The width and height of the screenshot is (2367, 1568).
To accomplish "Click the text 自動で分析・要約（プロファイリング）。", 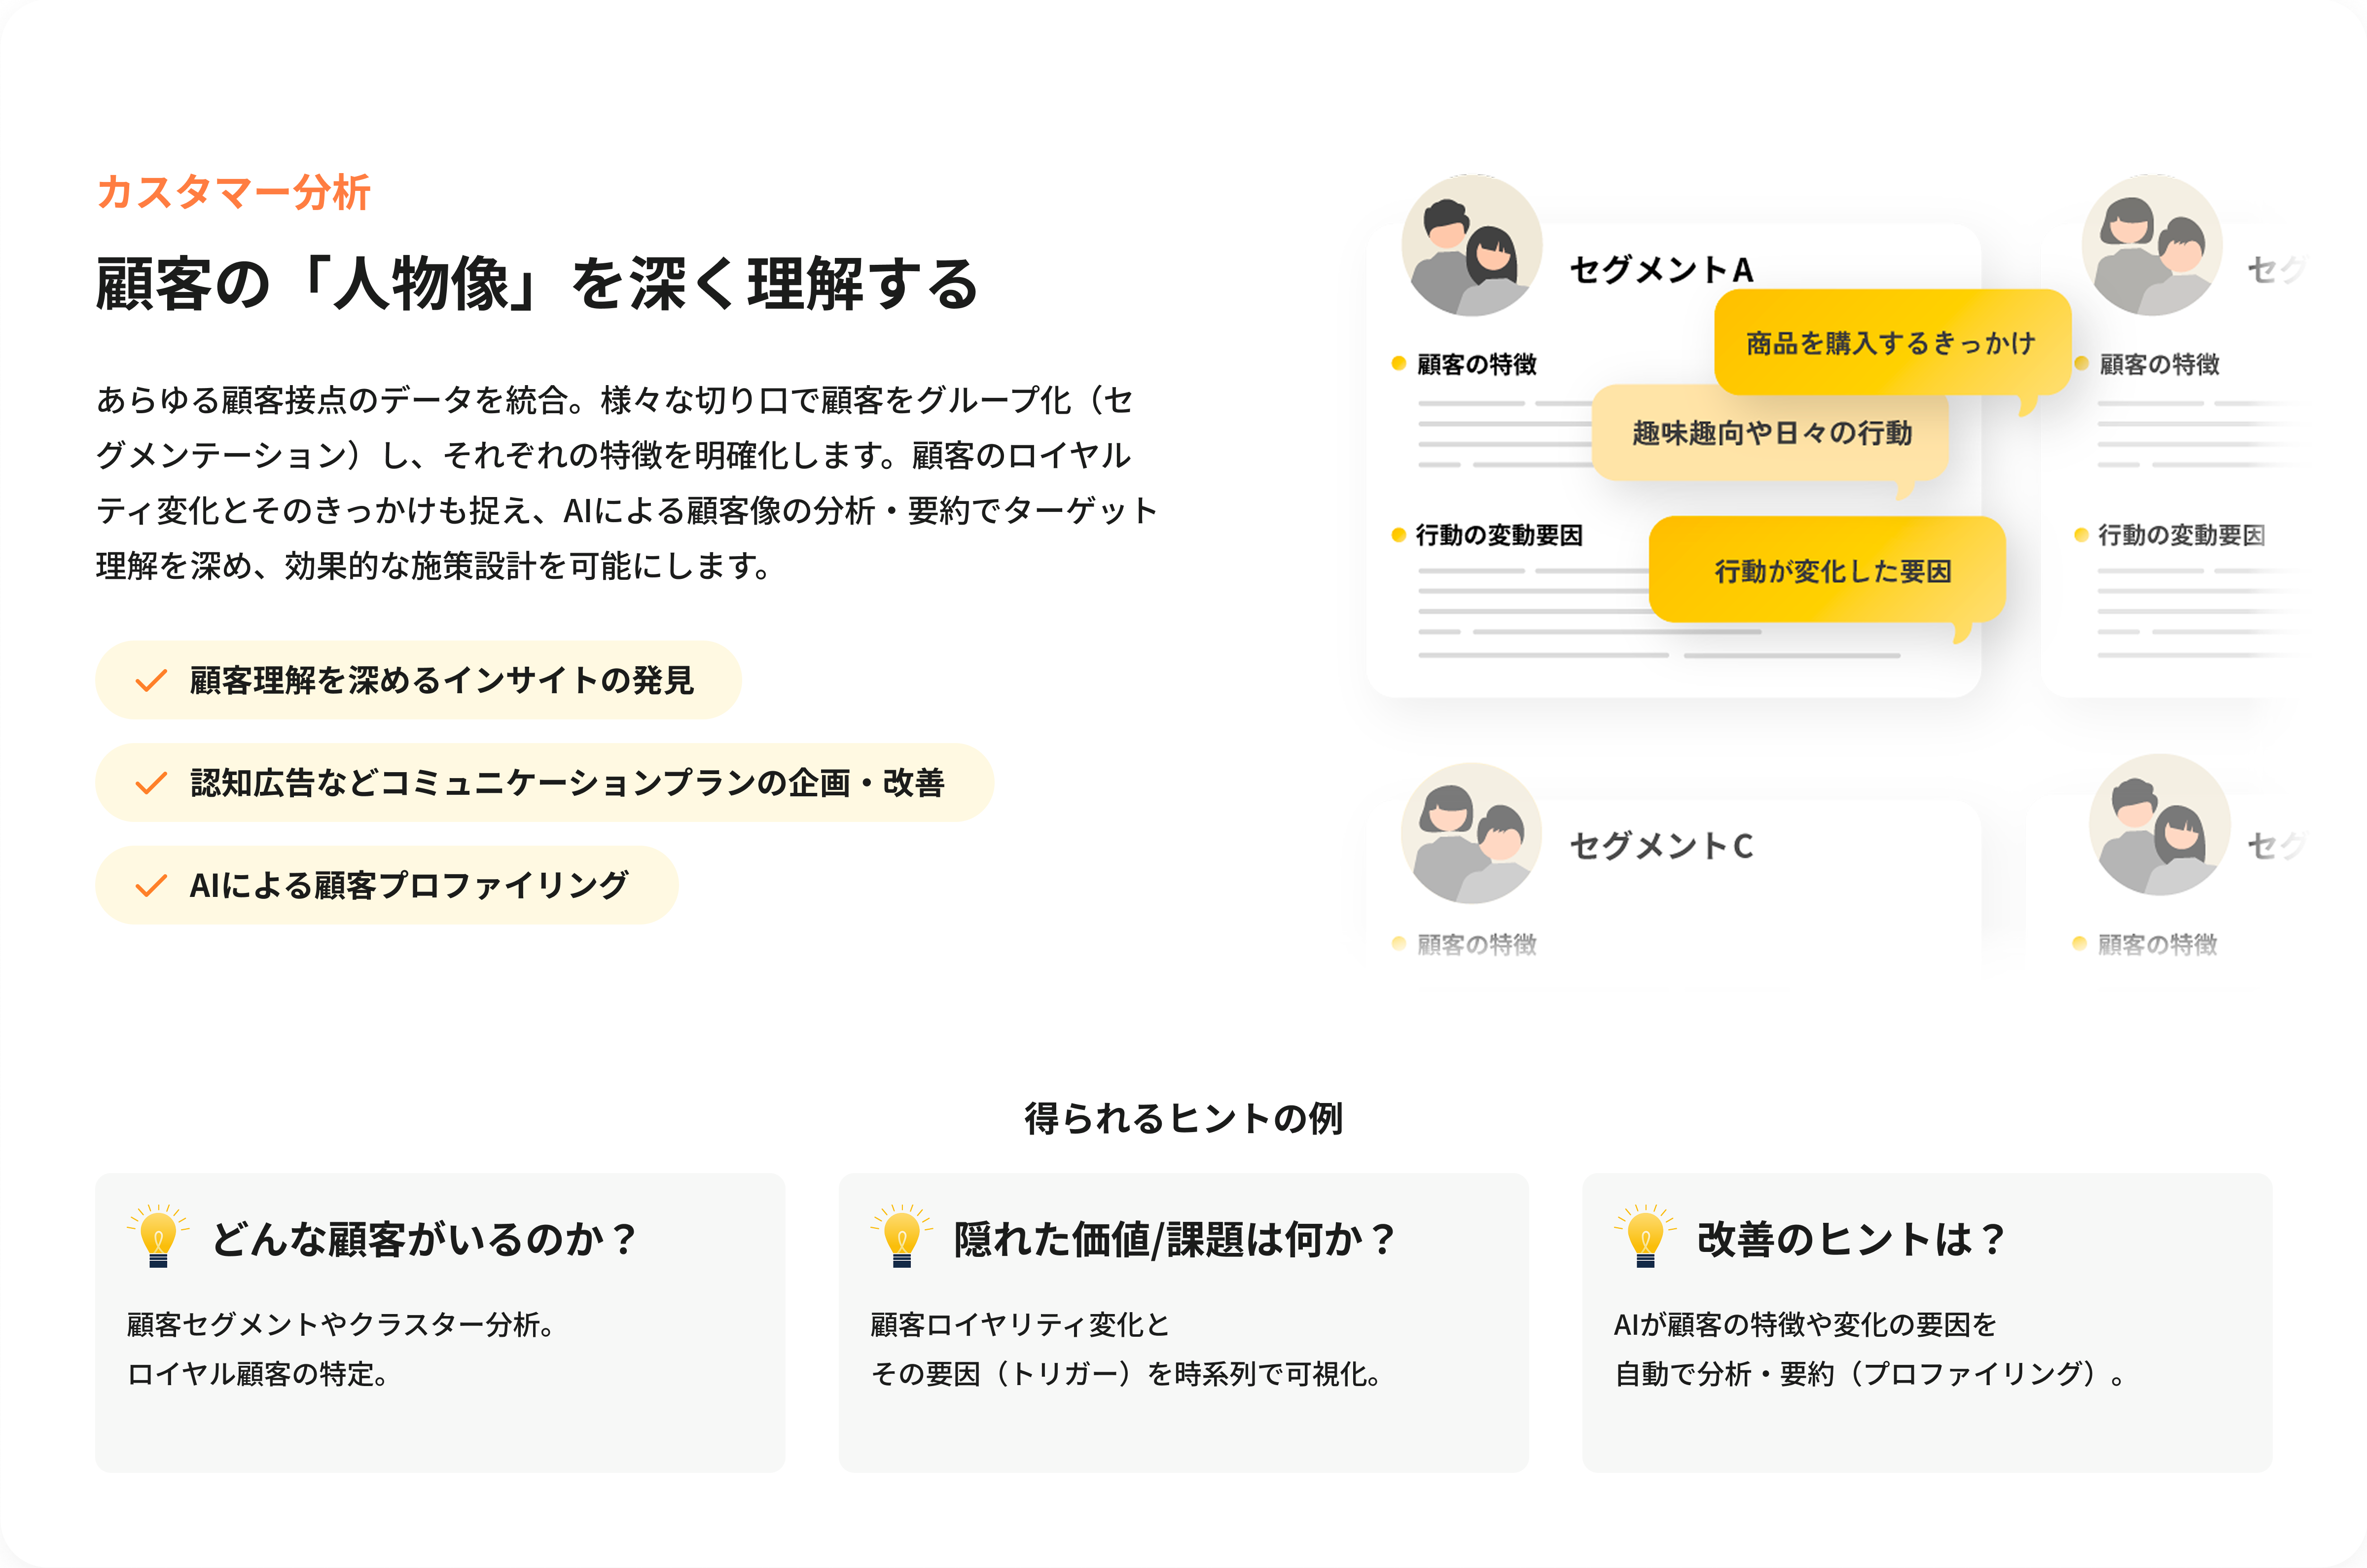I will (x=1871, y=1374).
